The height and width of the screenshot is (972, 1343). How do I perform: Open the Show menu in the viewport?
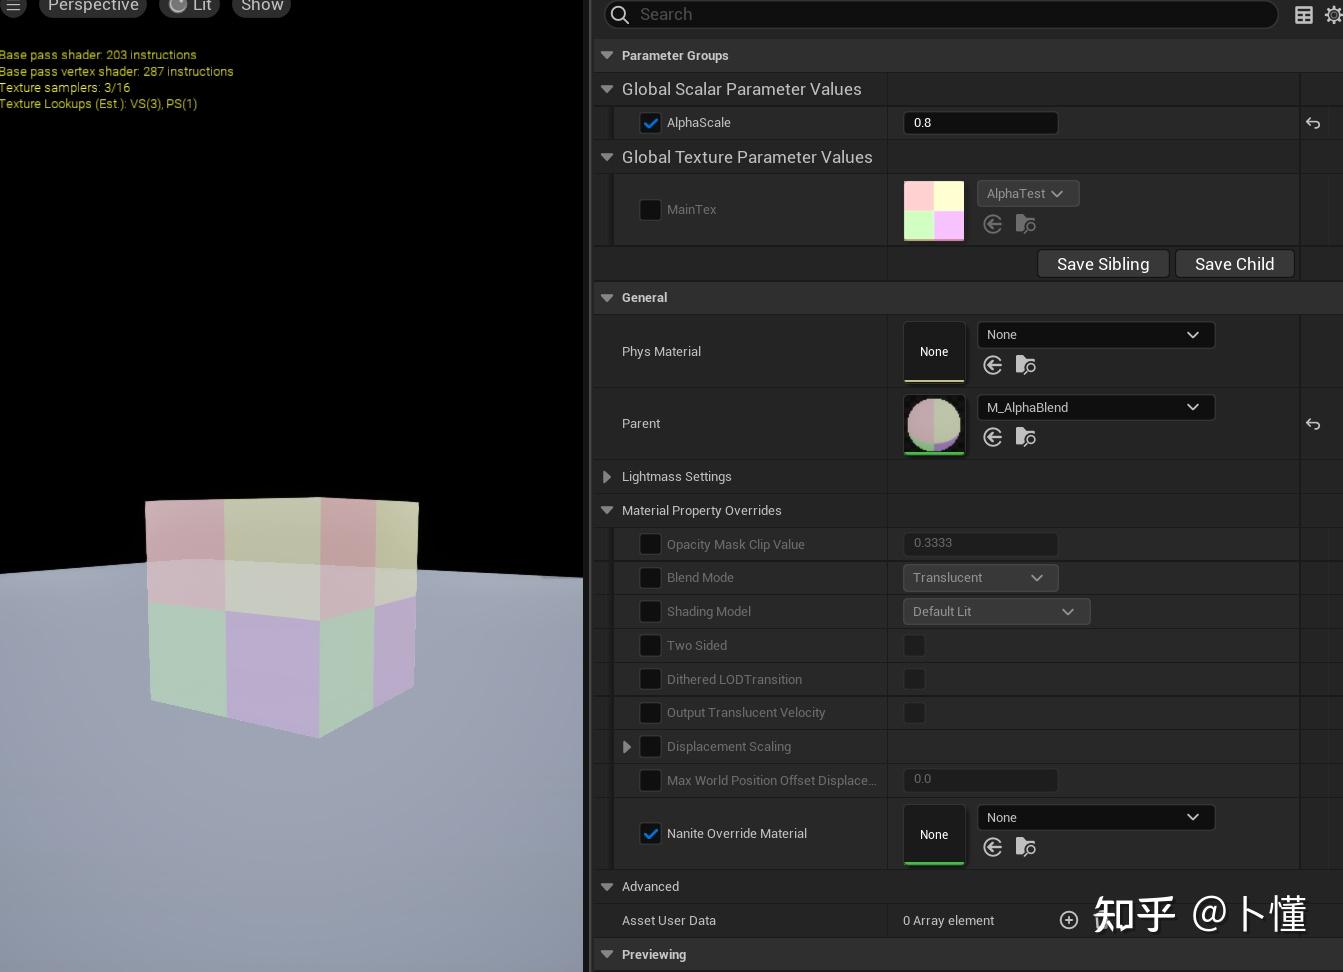261,6
